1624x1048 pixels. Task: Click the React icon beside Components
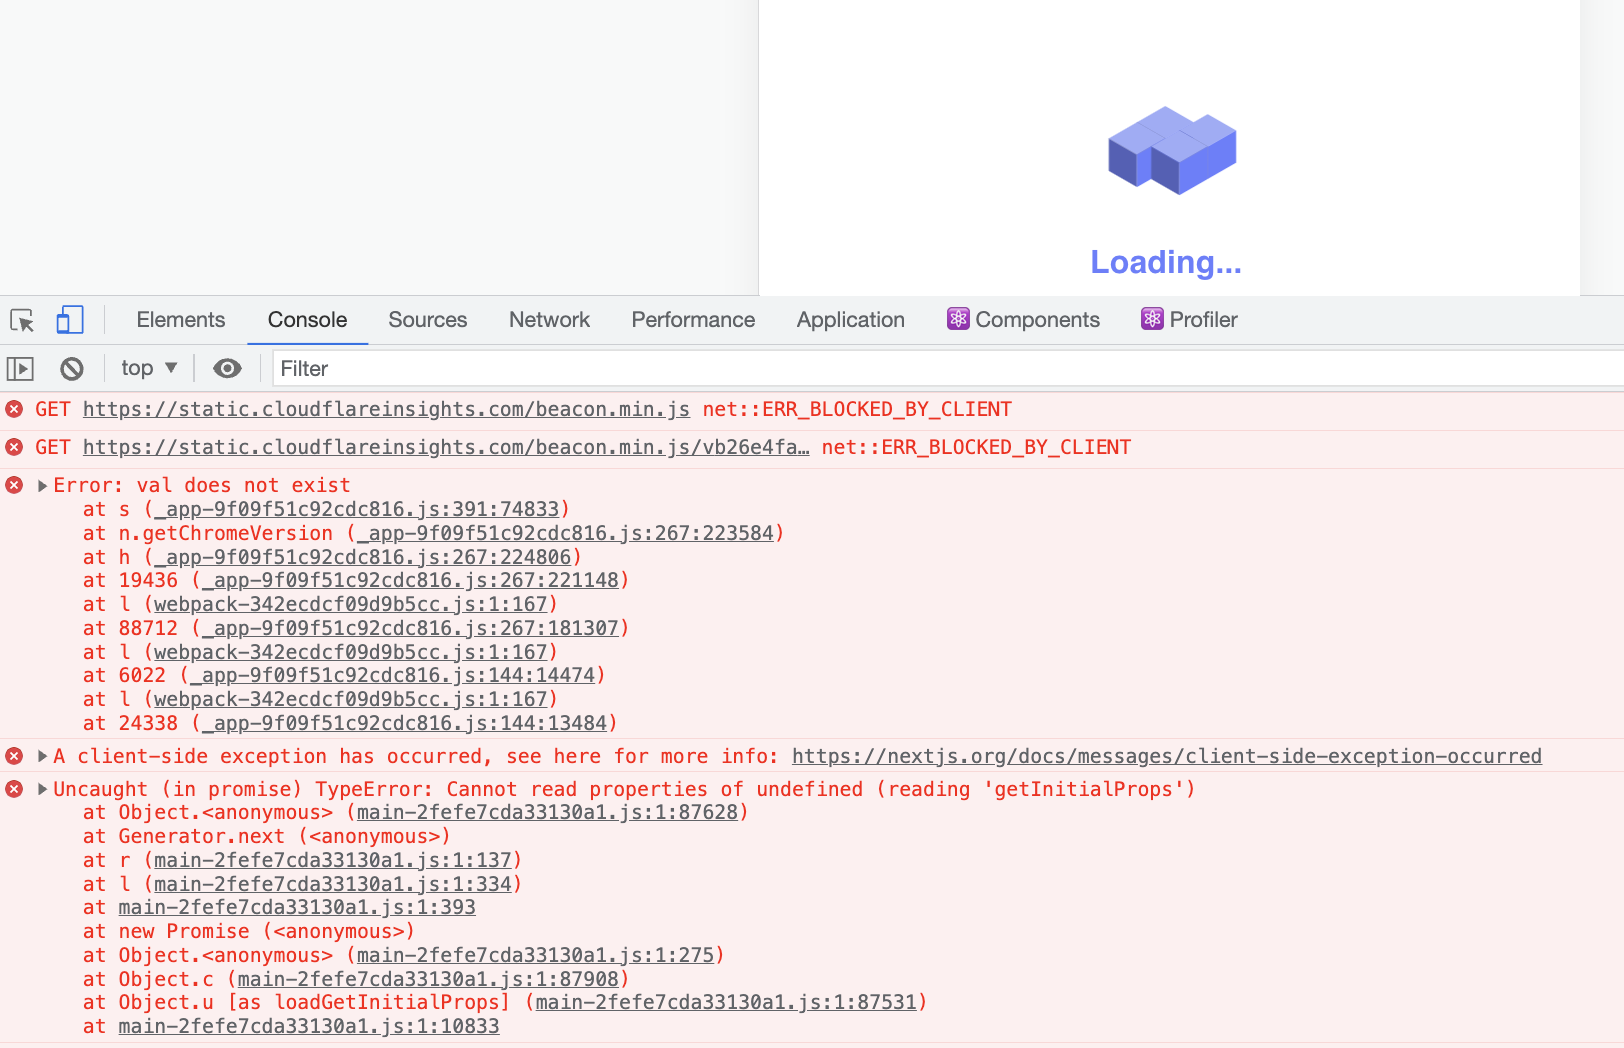(957, 319)
